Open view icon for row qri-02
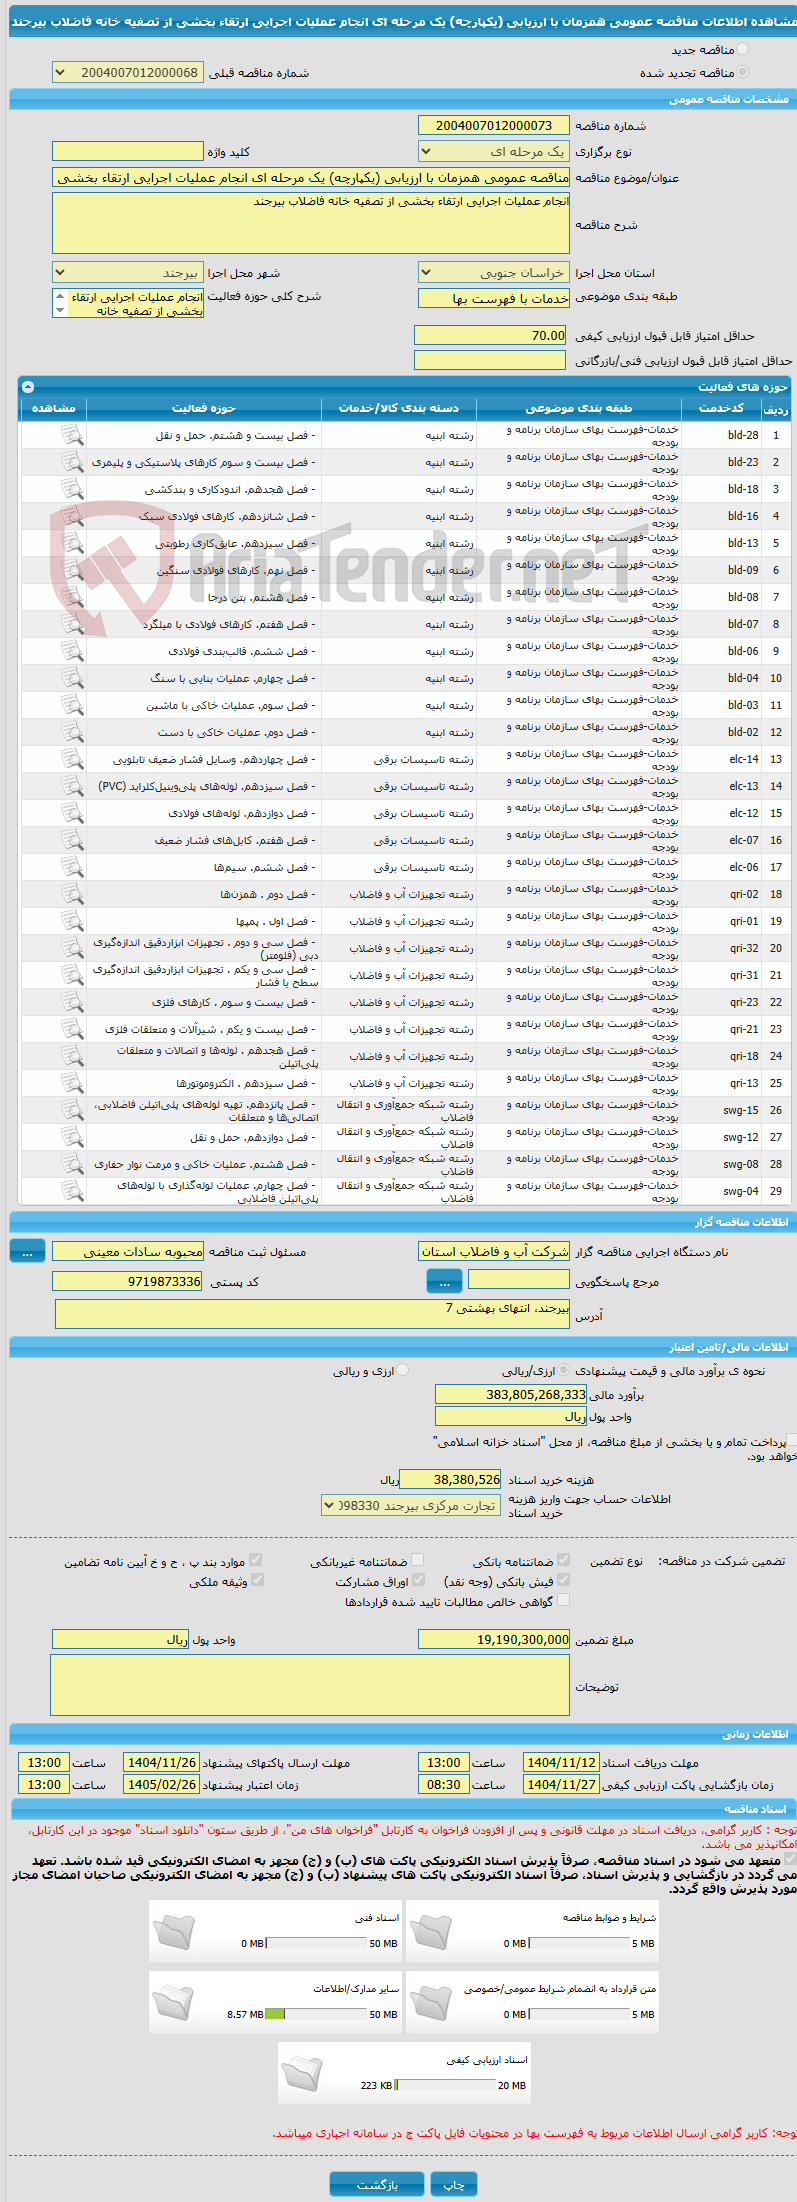The image size is (797, 2202). click(x=71, y=894)
